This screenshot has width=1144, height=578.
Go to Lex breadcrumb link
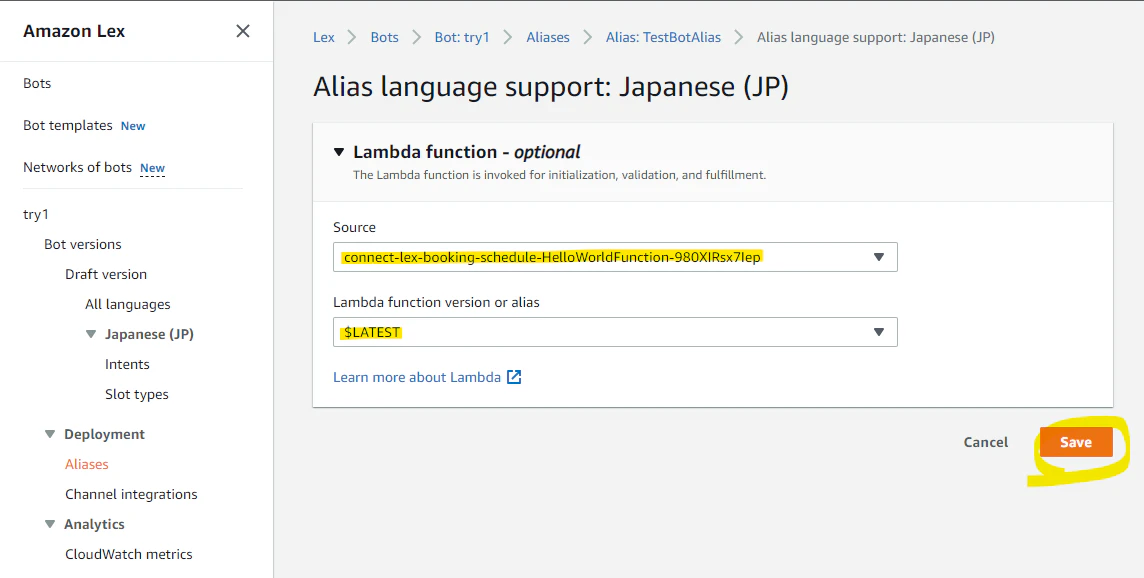point(324,37)
